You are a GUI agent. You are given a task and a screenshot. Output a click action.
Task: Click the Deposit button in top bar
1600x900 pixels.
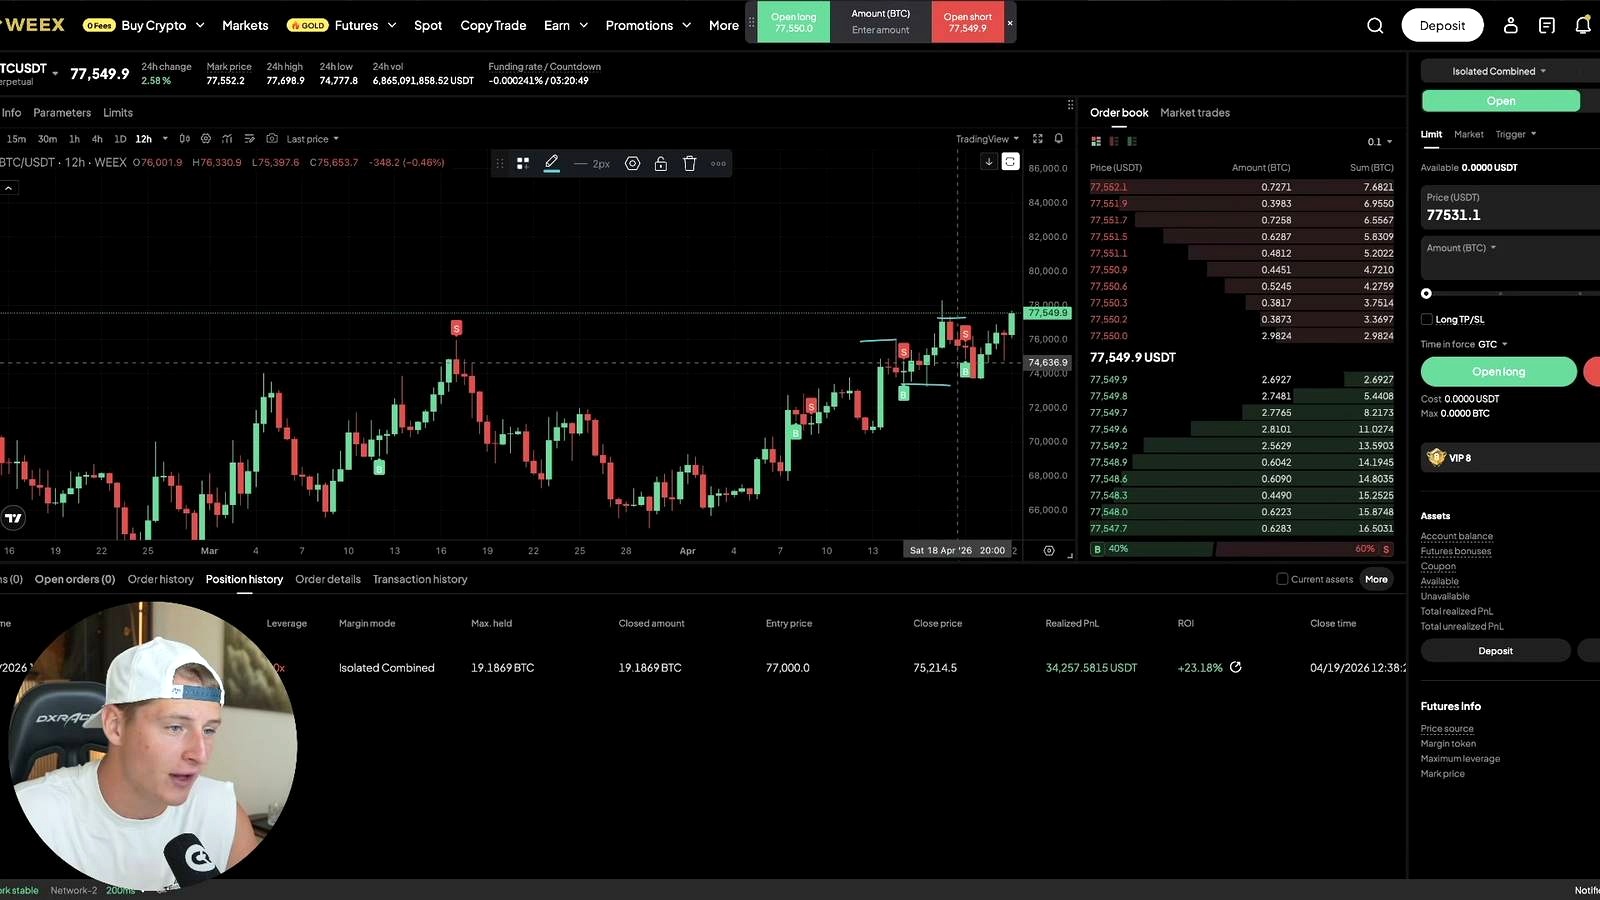1442,26
